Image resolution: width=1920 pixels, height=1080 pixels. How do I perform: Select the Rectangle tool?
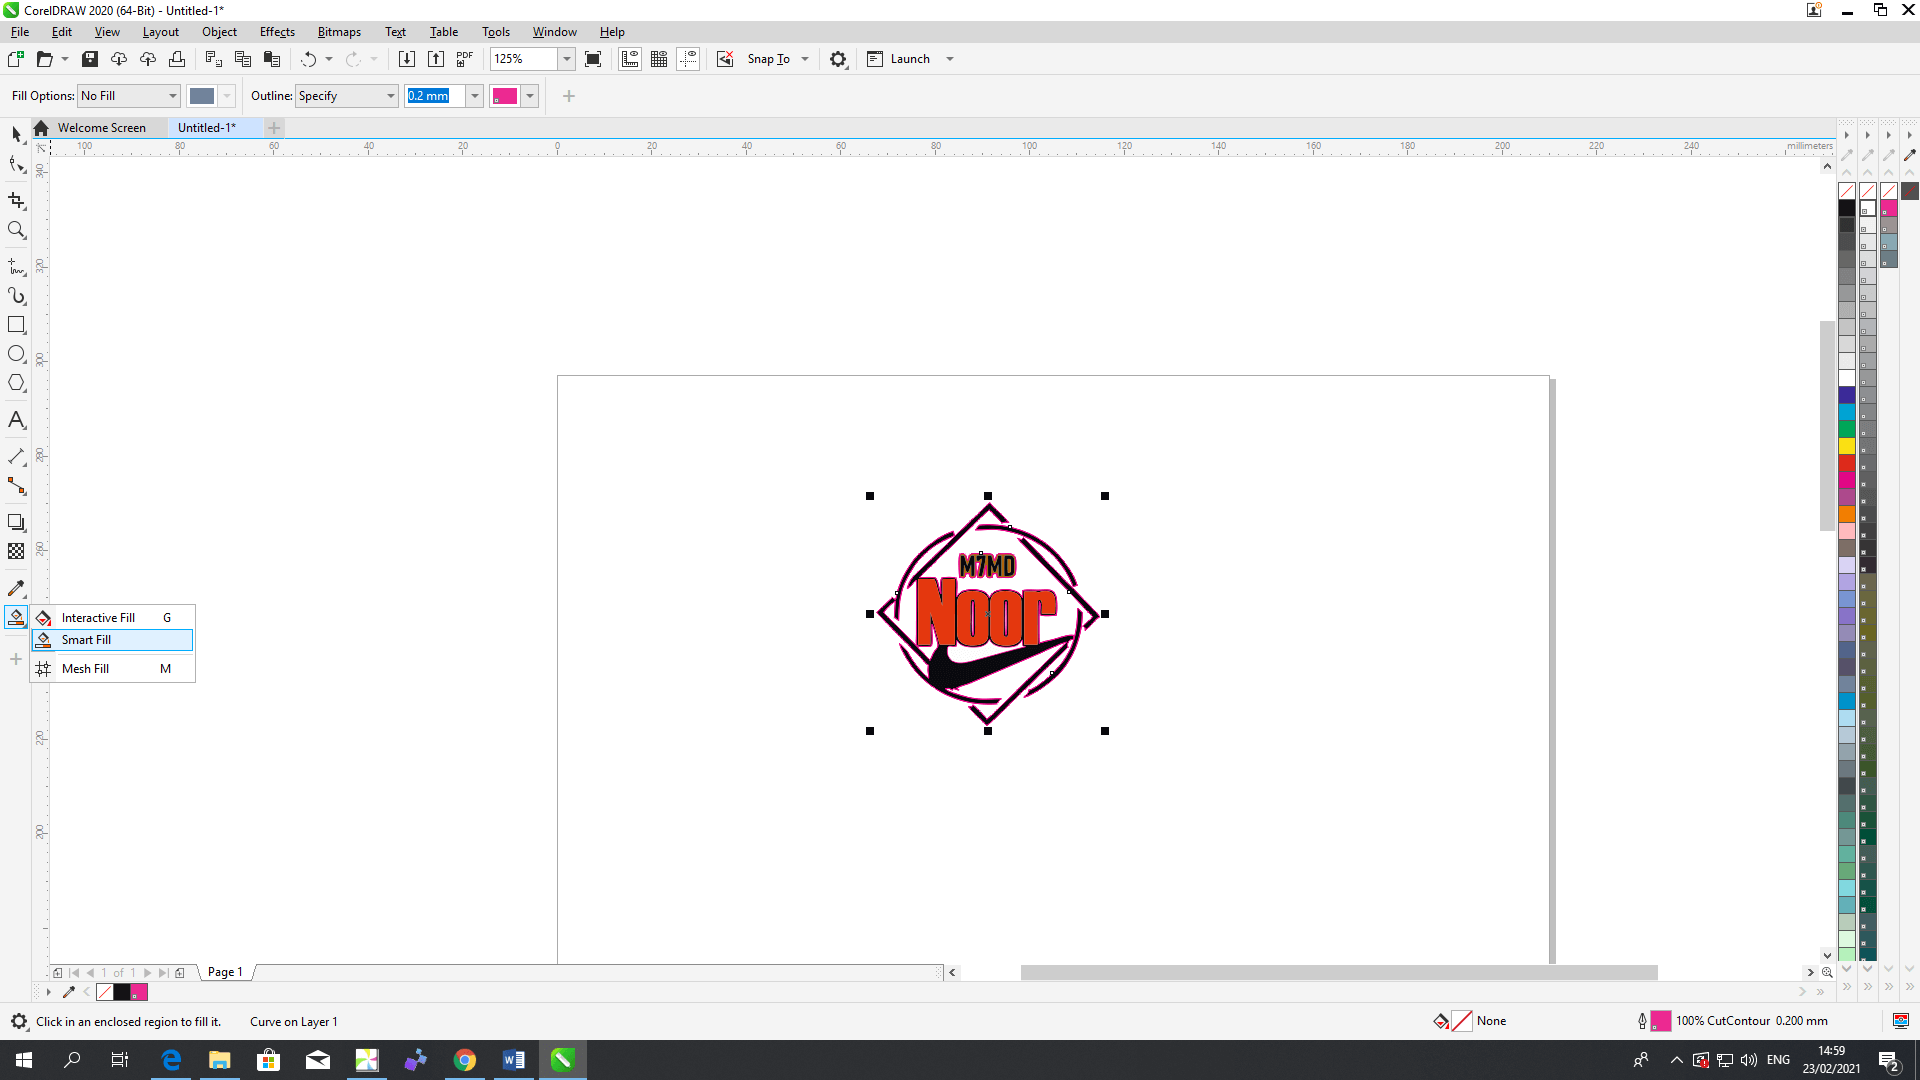pos(16,325)
